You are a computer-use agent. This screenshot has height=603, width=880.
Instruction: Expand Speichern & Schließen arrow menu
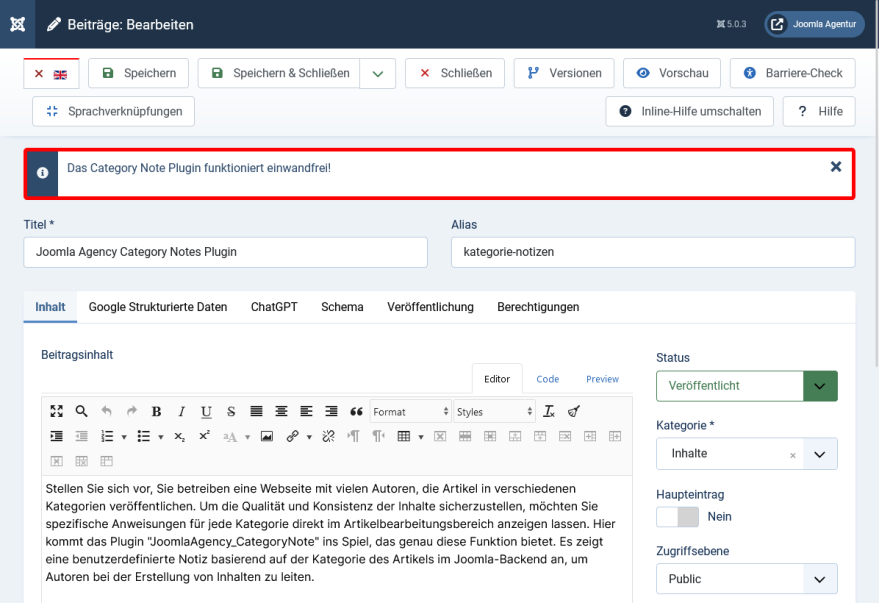point(377,73)
